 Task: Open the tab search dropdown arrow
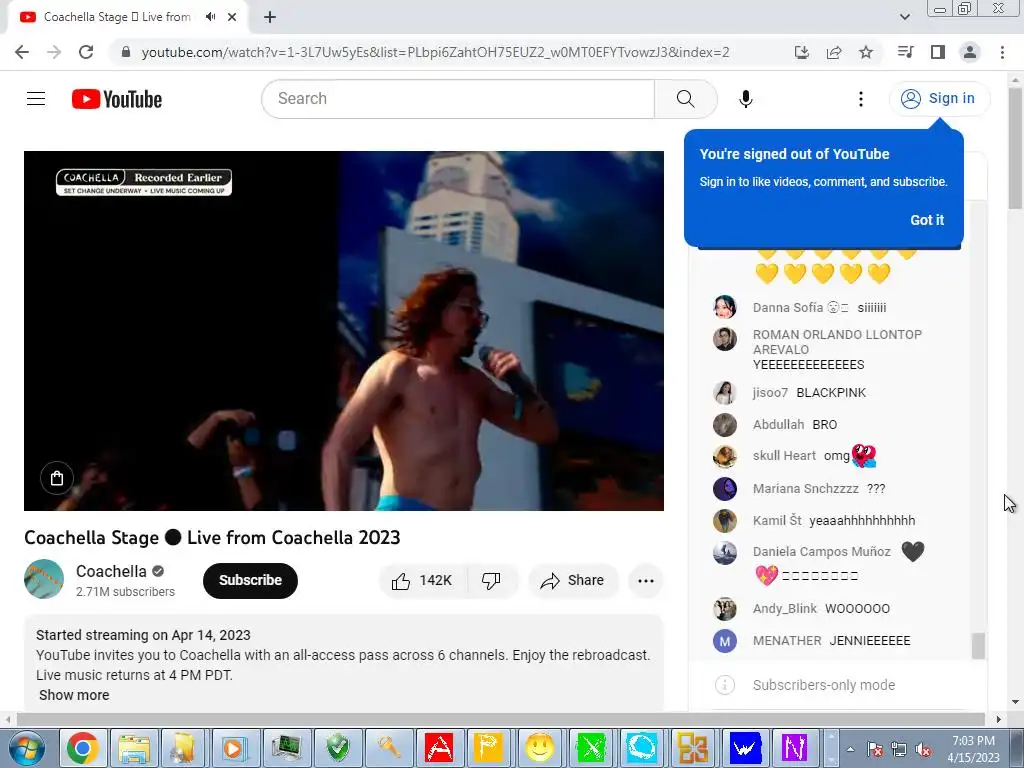click(x=904, y=17)
